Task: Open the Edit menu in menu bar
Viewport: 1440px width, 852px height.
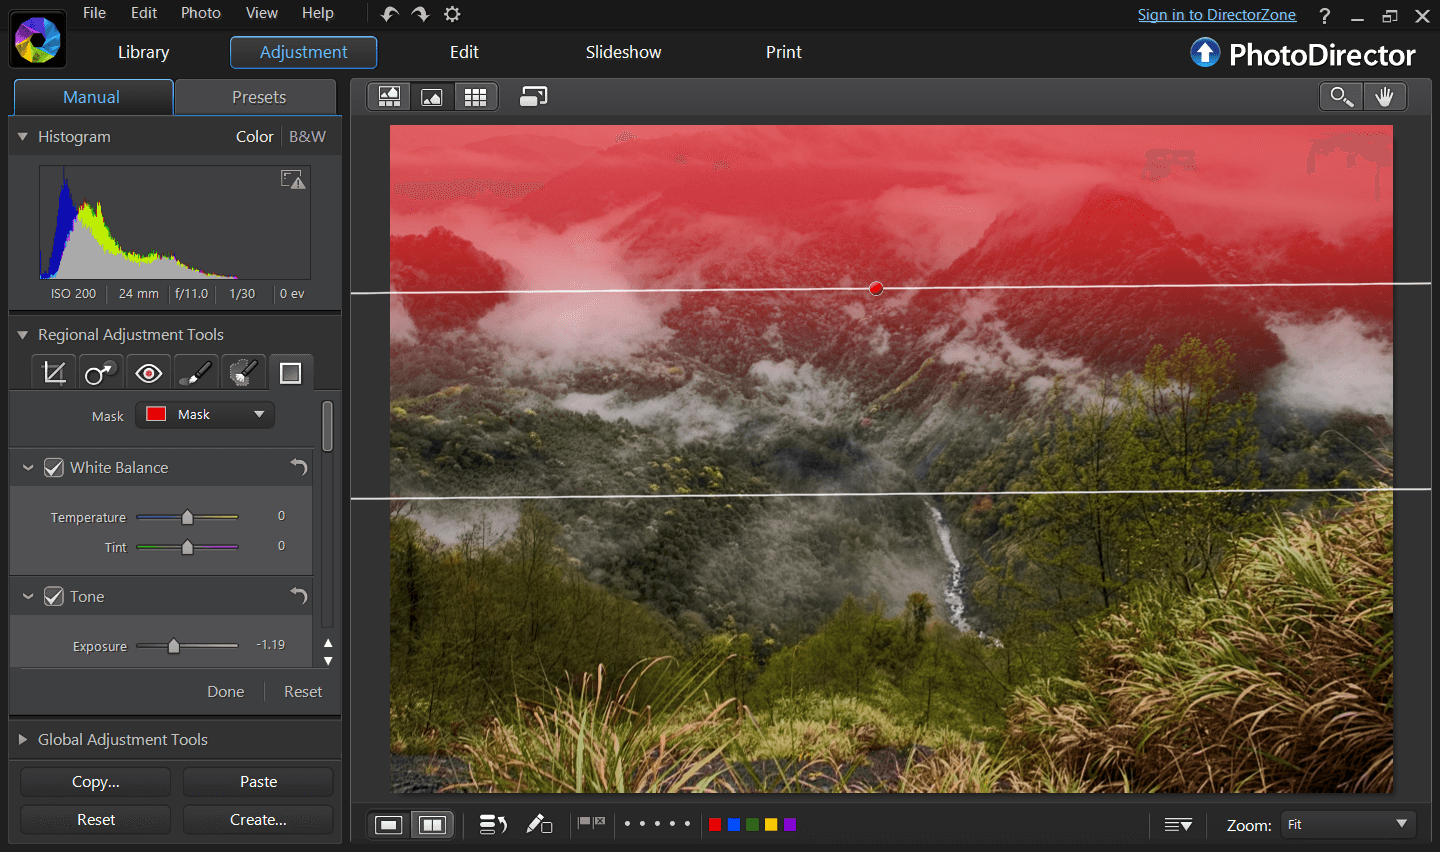Action: 144,13
